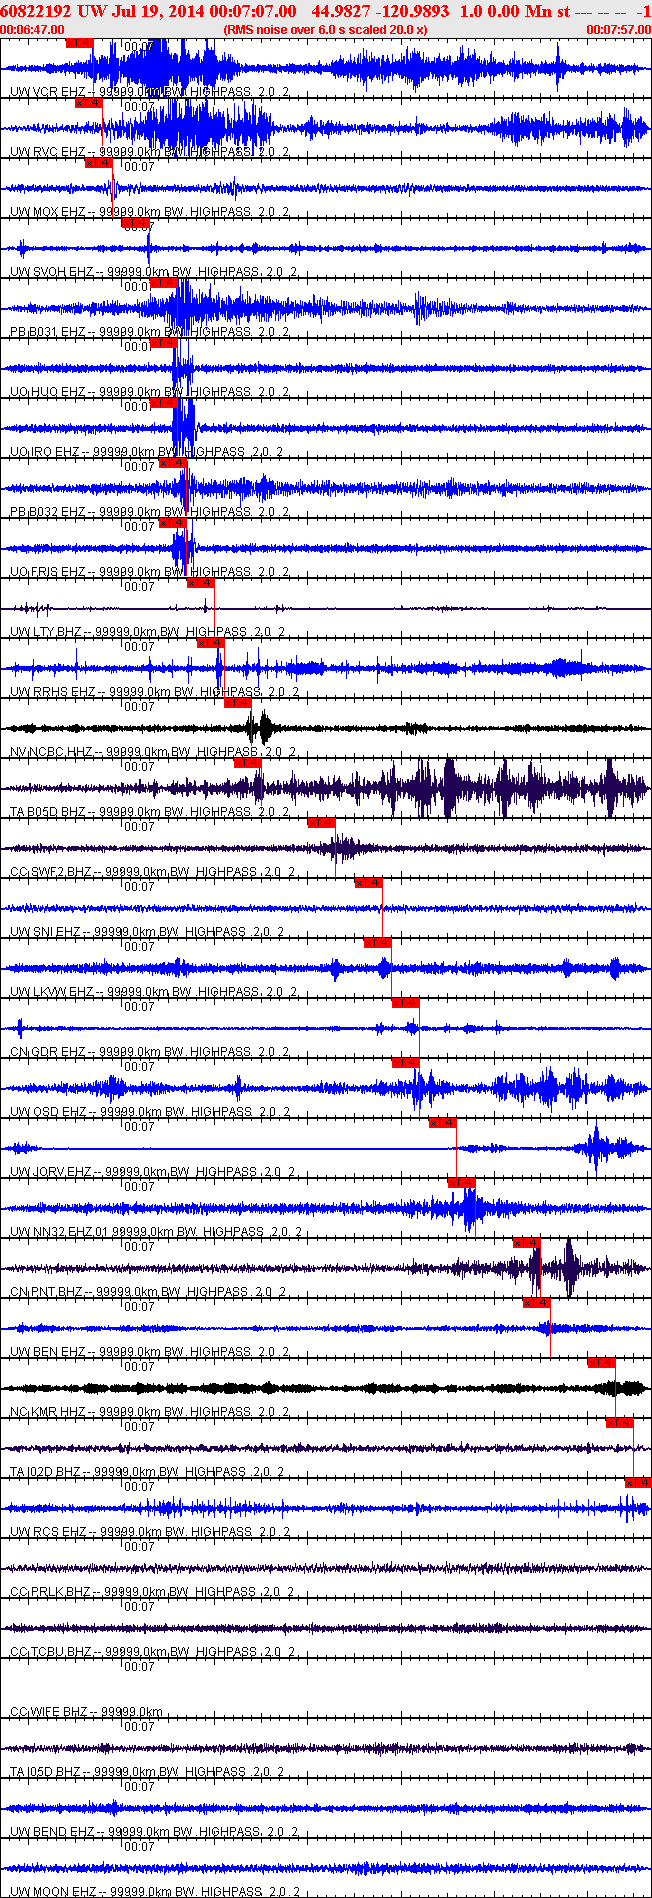Click the event ID 60822192 header text
Screen dimensions: 652x1898
pos(36,11)
